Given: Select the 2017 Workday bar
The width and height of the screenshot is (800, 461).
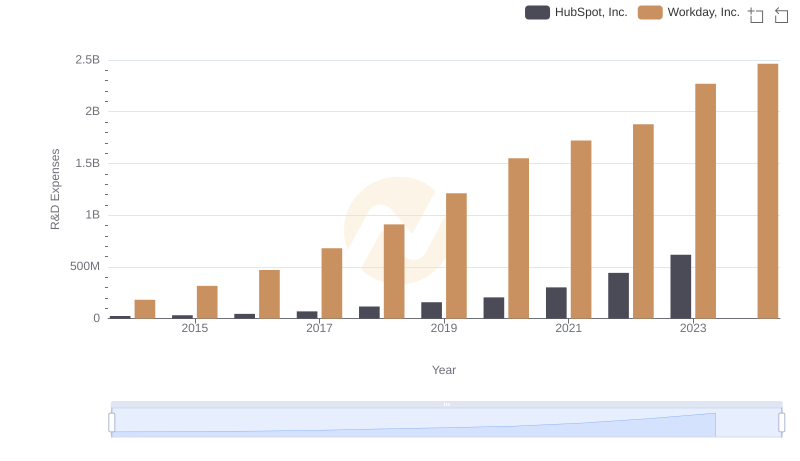Looking at the screenshot, I should (x=332, y=284).
